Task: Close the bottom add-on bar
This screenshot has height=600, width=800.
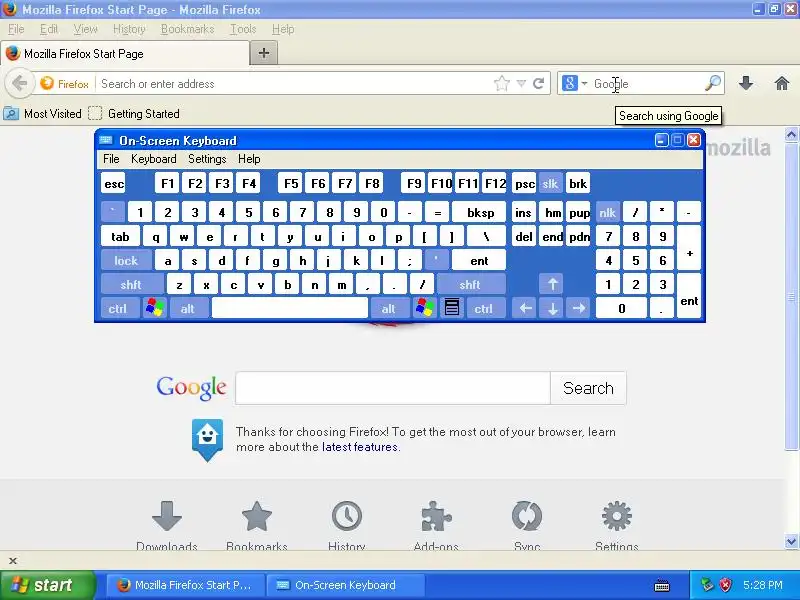Action: point(13,561)
